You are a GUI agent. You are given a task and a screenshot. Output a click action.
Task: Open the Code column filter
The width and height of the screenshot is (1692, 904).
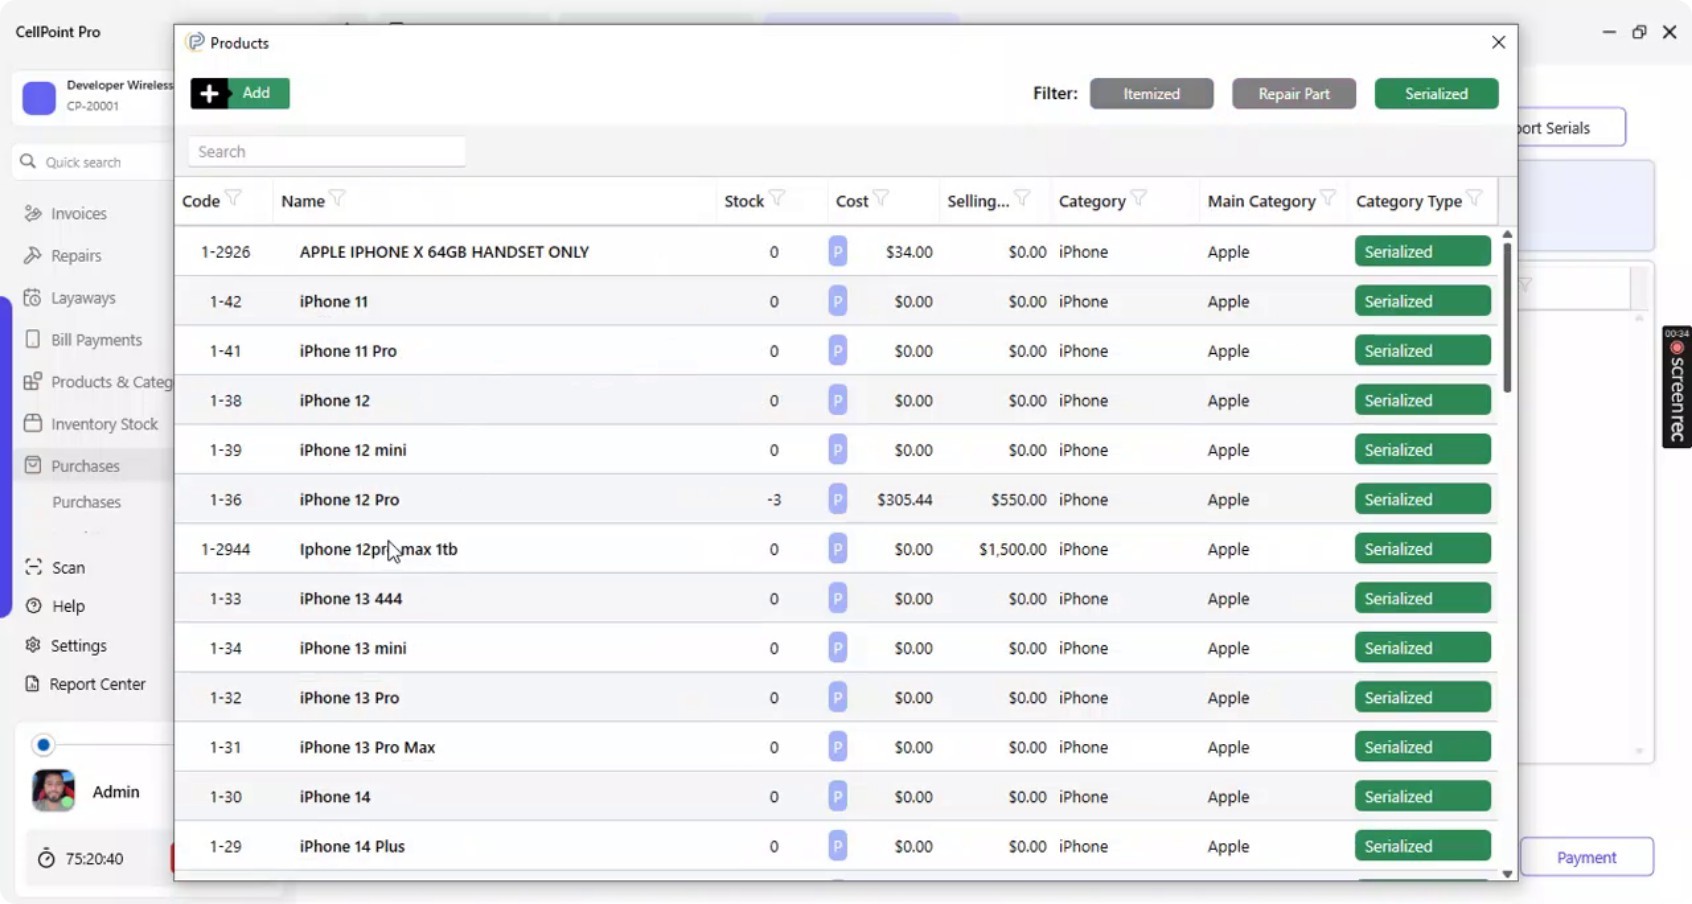pos(233,198)
